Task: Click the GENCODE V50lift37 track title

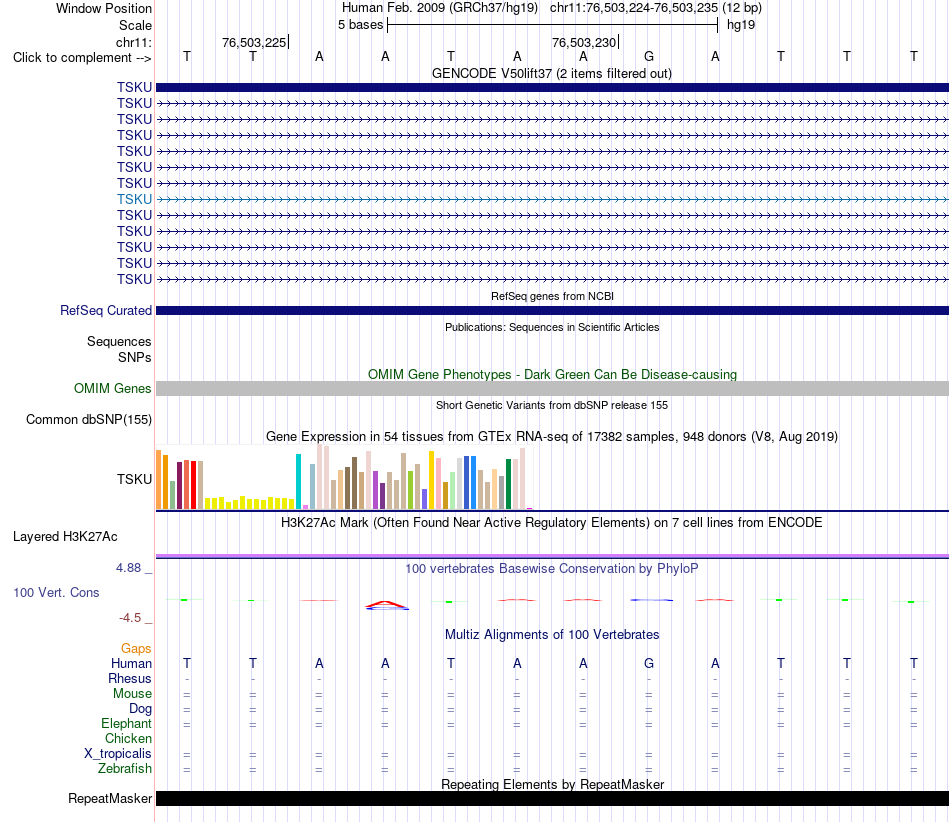Action: (551, 74)
